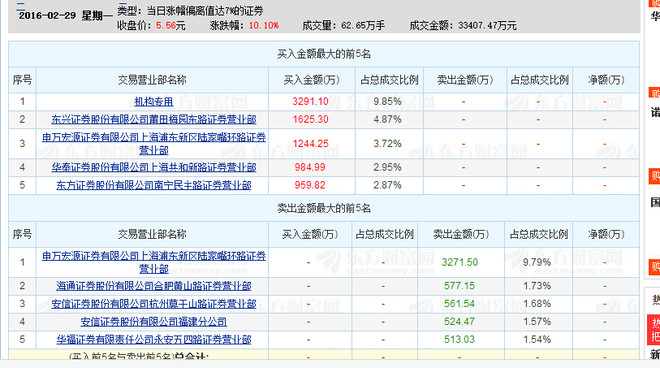The width and height of the screenshot is (660, 368).
Task: Click 安信证券福建分公司 link
Action: click(154, 322)
